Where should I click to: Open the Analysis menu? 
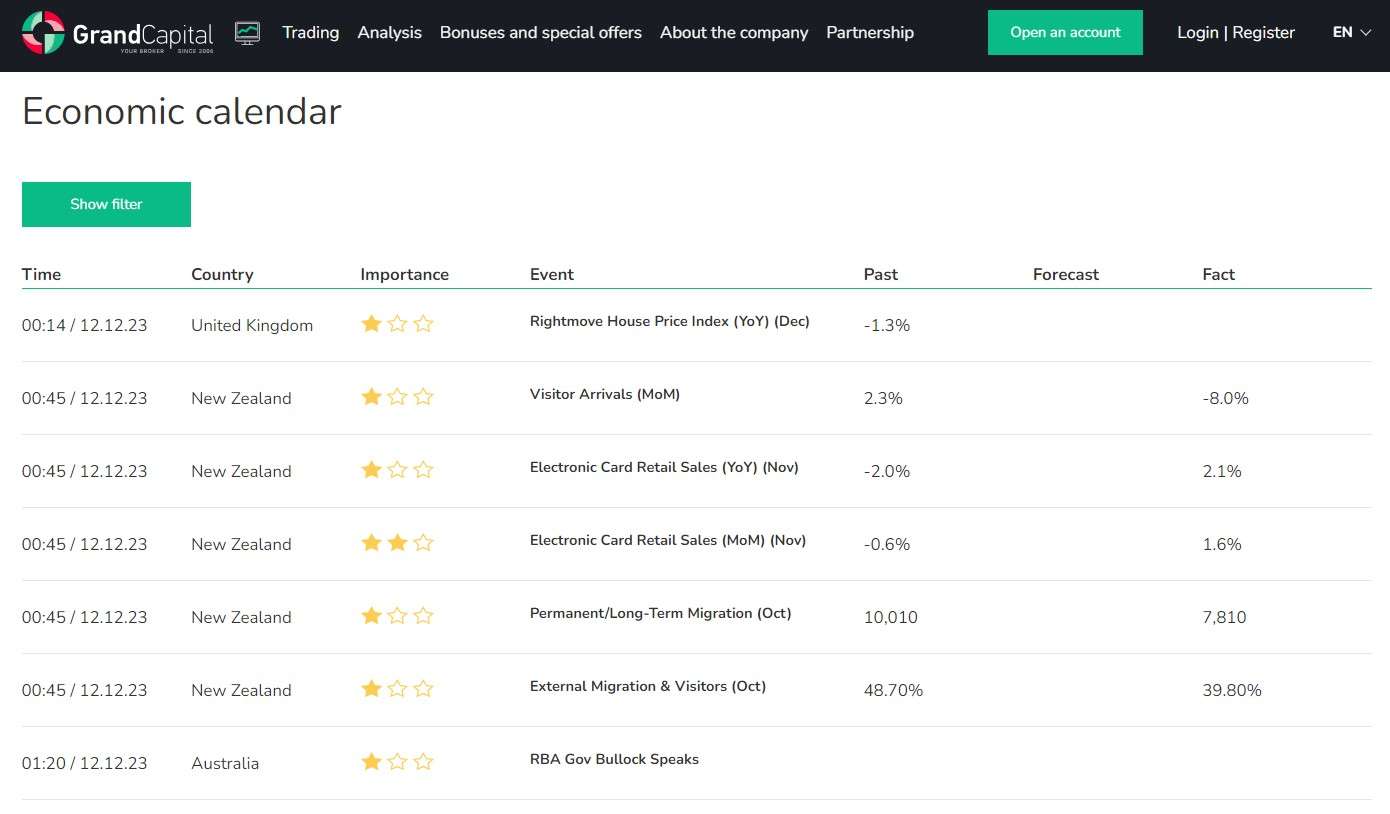(x=389, y=32)
